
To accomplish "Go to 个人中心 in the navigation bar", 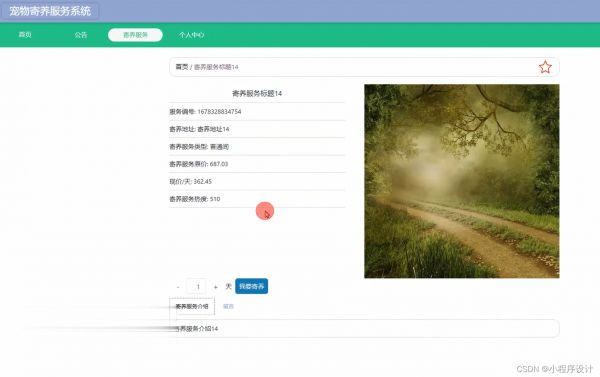I will tap(191, 35).
